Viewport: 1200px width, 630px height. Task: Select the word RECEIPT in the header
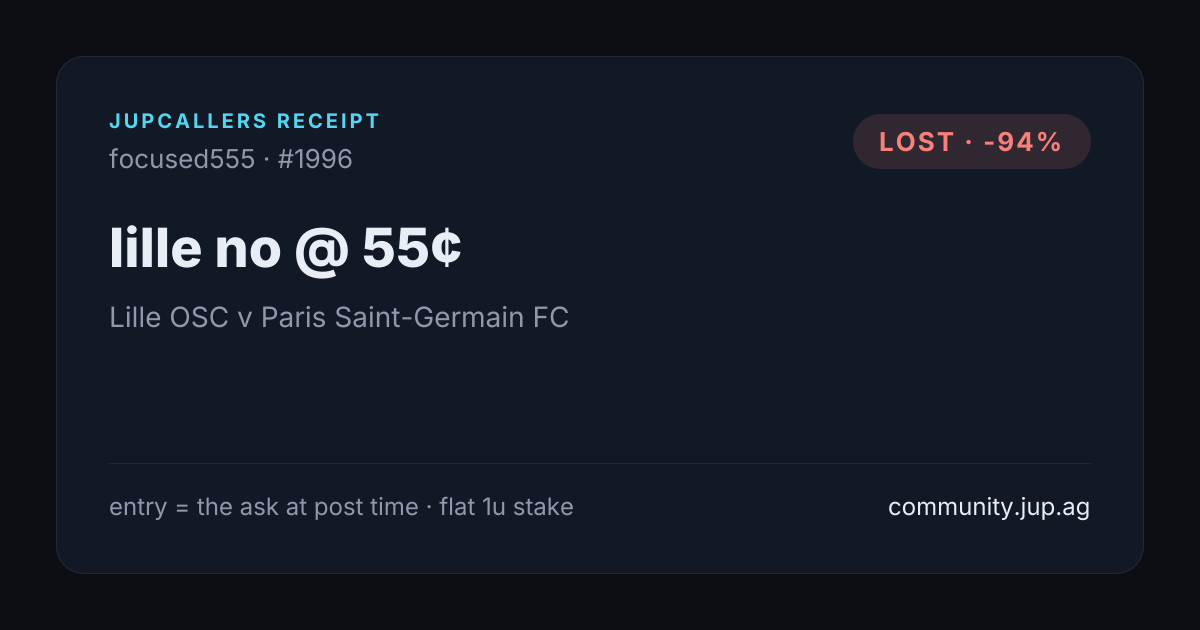tap(329, 122)
